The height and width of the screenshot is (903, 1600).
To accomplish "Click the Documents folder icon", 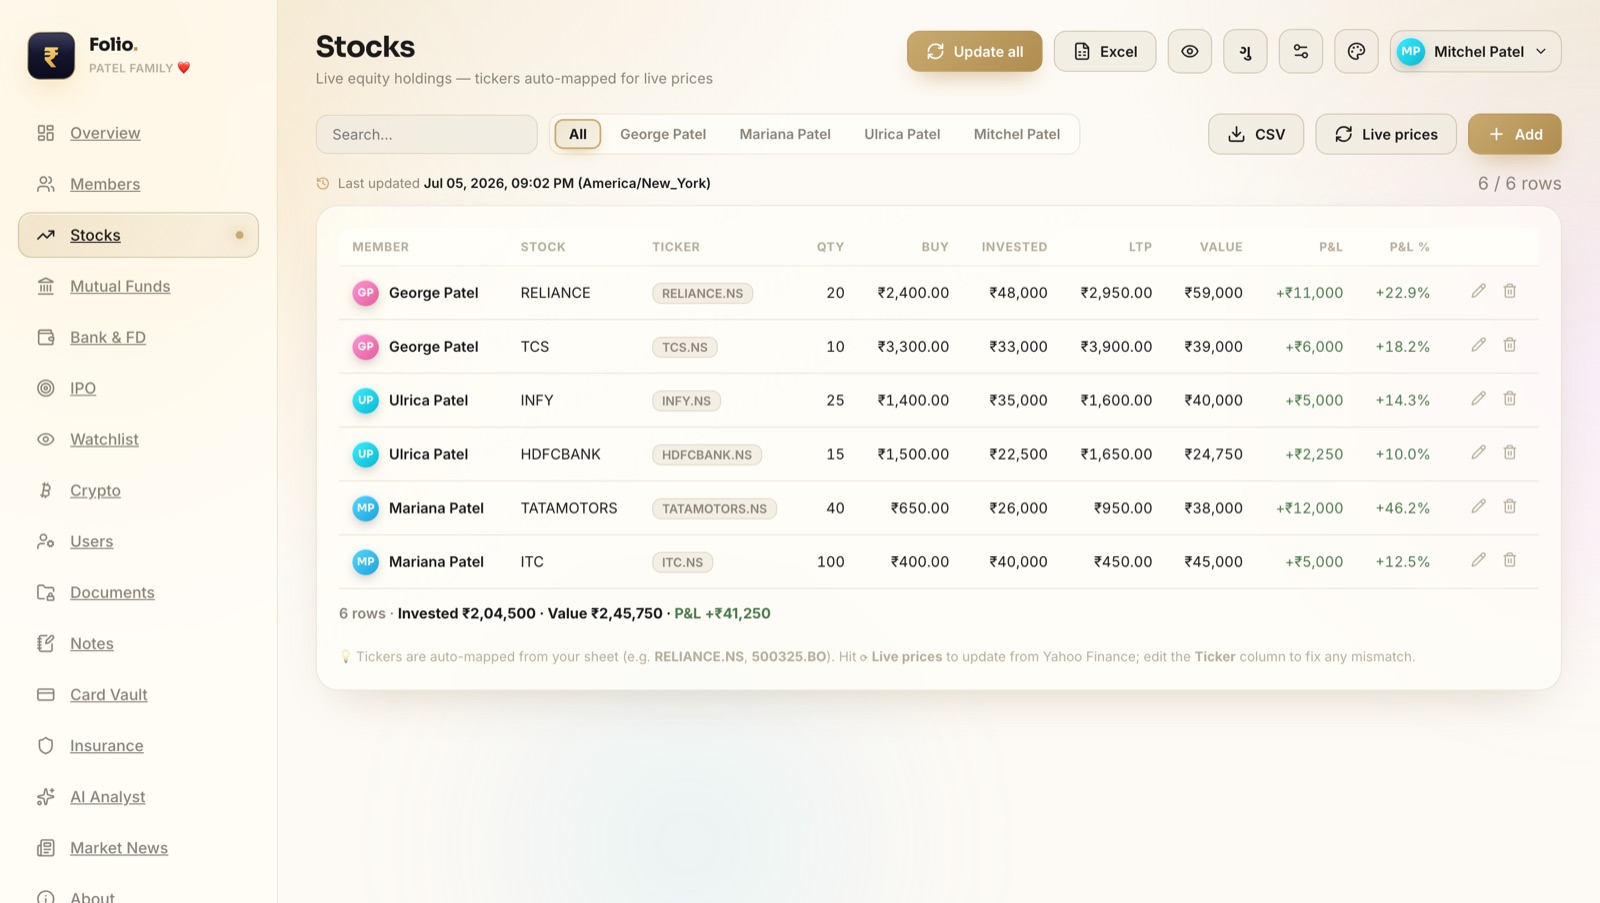I will [46, 592].
